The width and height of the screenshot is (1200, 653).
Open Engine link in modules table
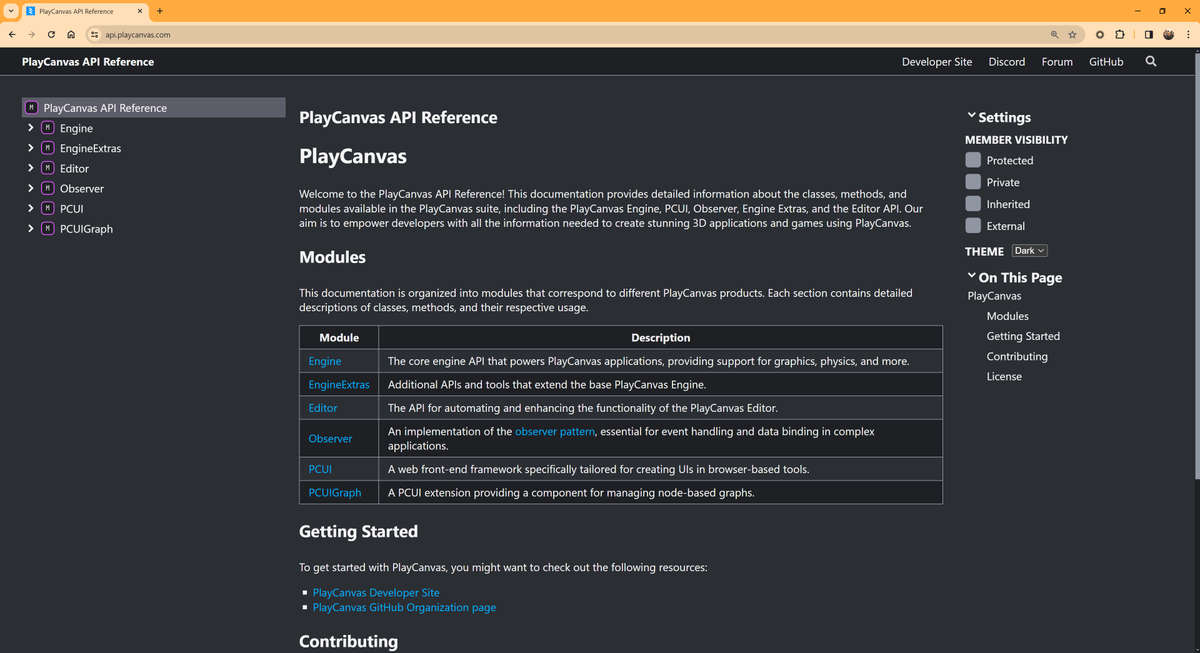coord(325,361)
